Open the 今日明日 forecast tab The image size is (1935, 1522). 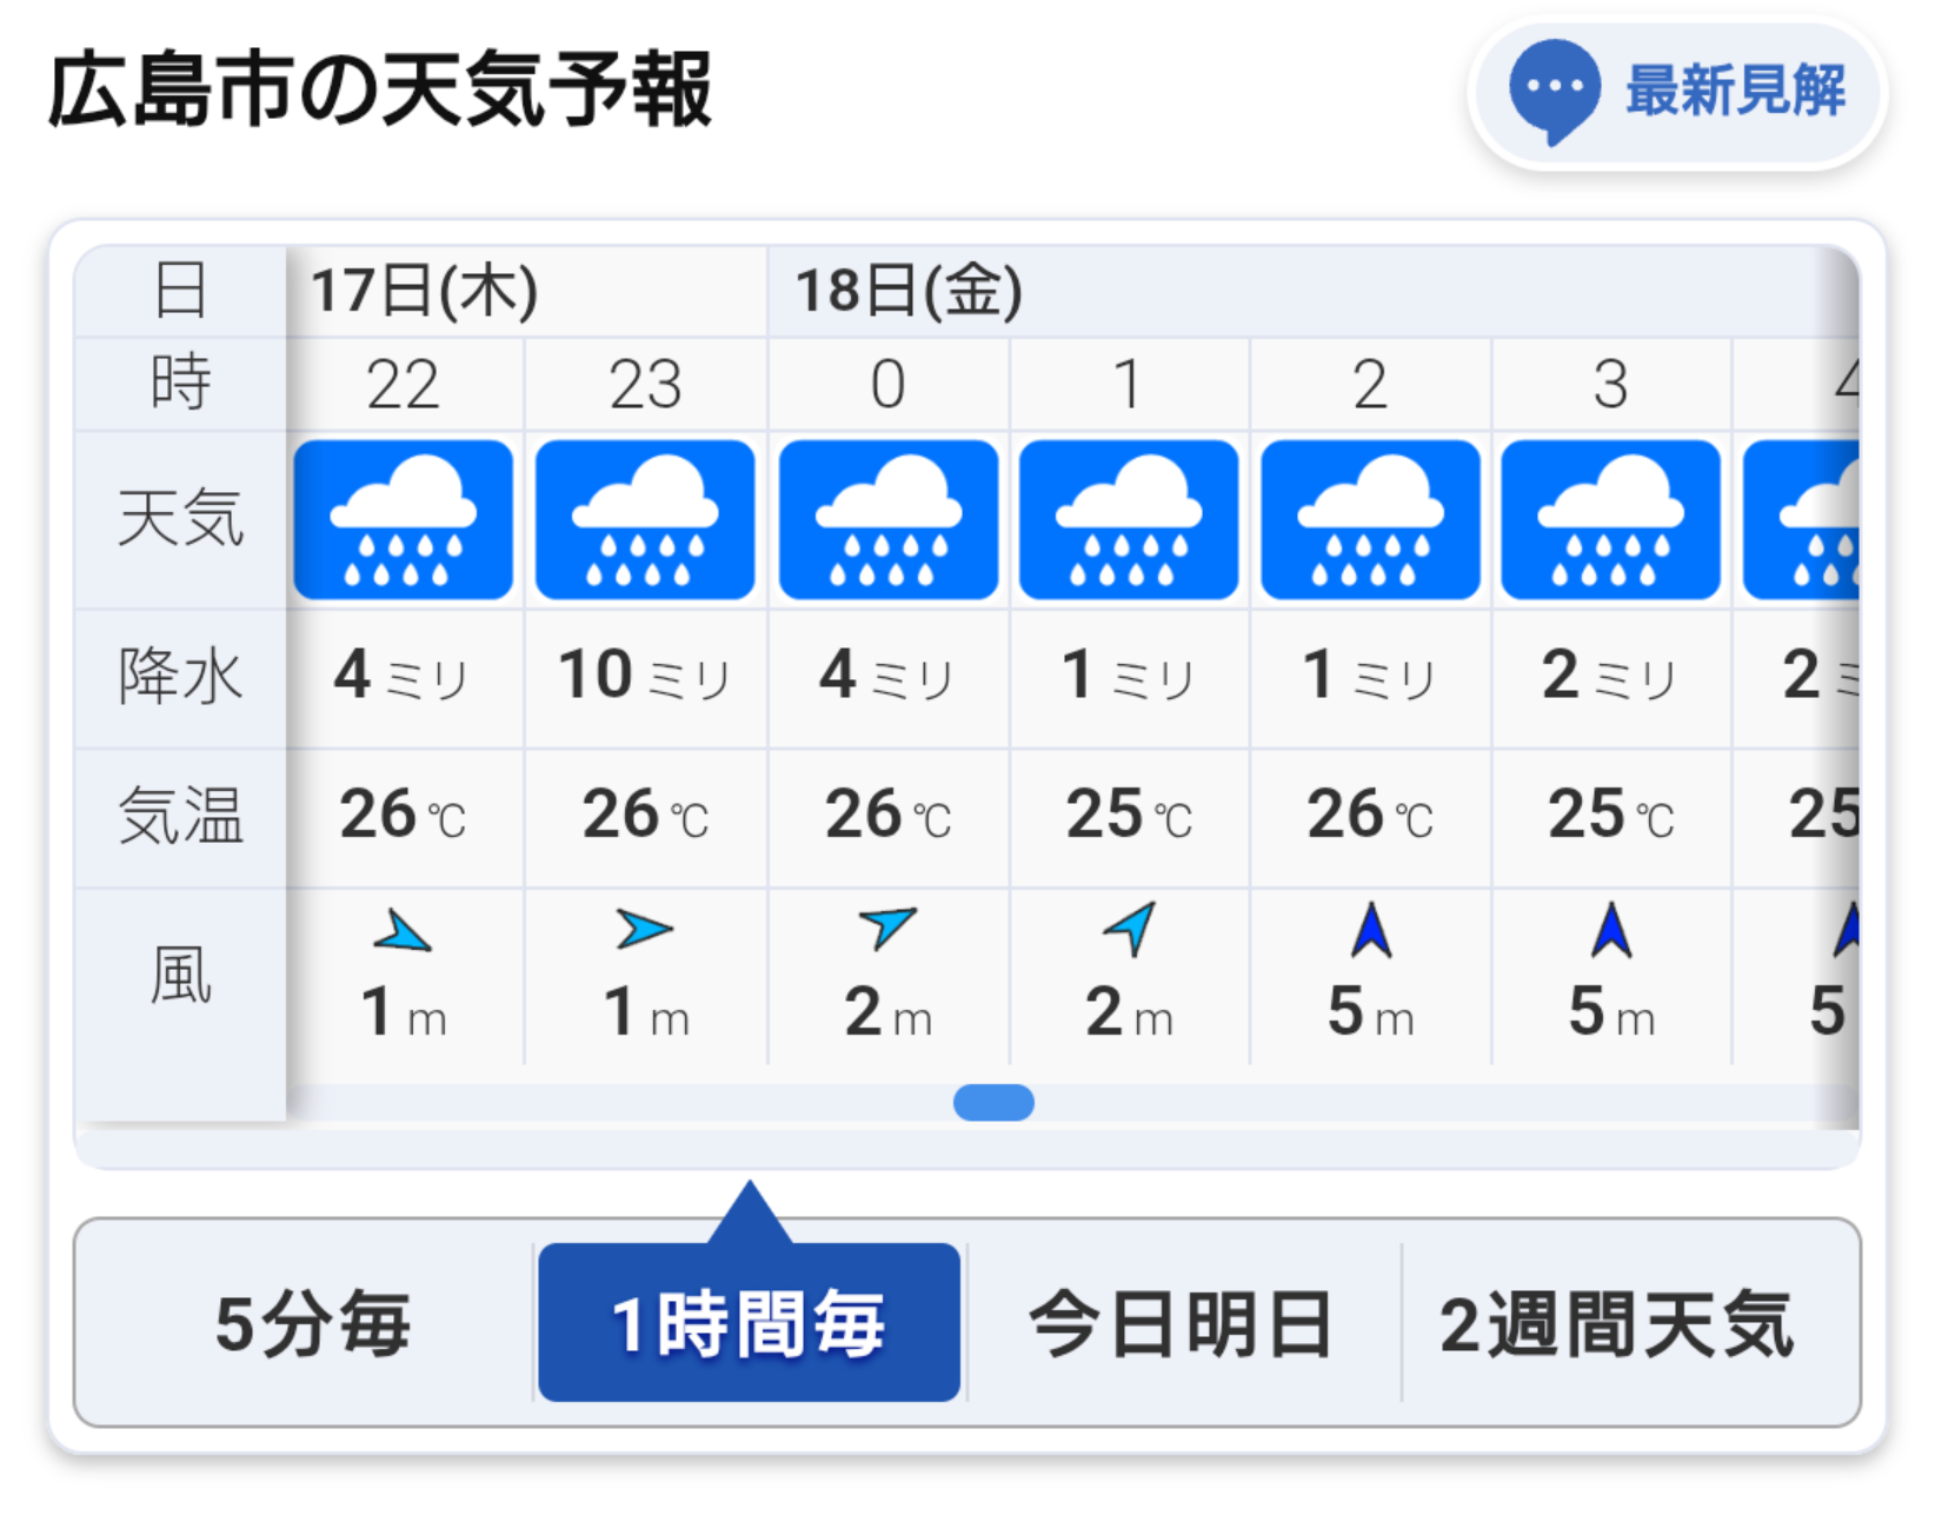[x=1182, y=1323]
